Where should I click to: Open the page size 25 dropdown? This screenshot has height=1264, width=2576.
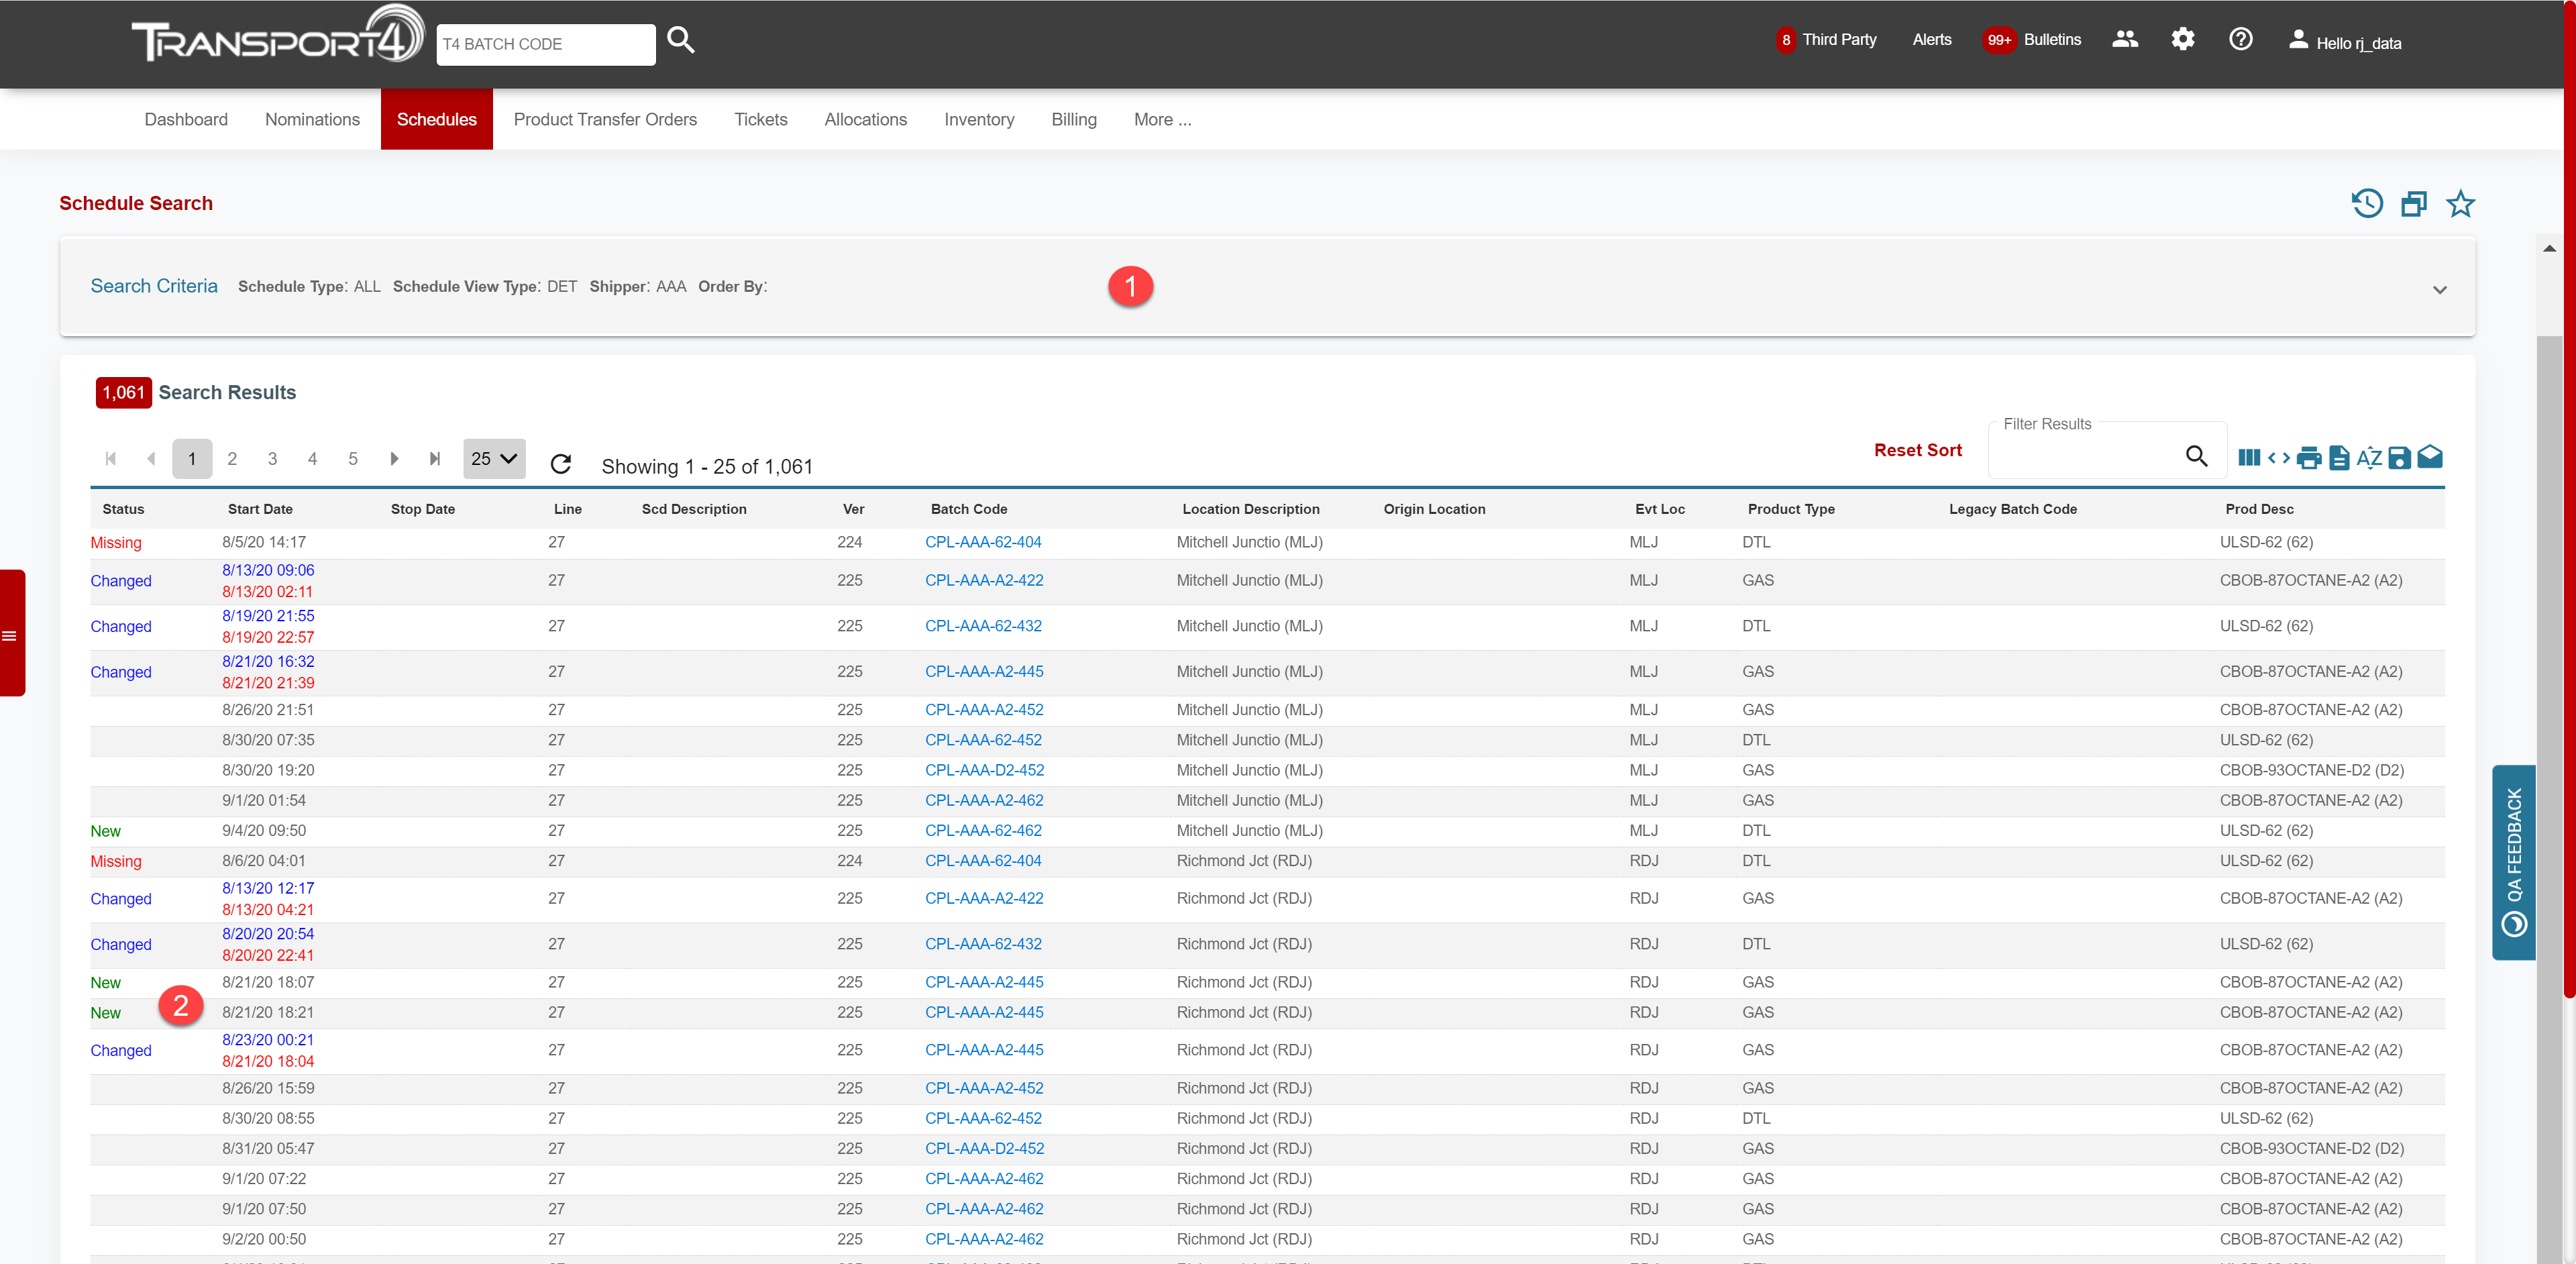494,459
